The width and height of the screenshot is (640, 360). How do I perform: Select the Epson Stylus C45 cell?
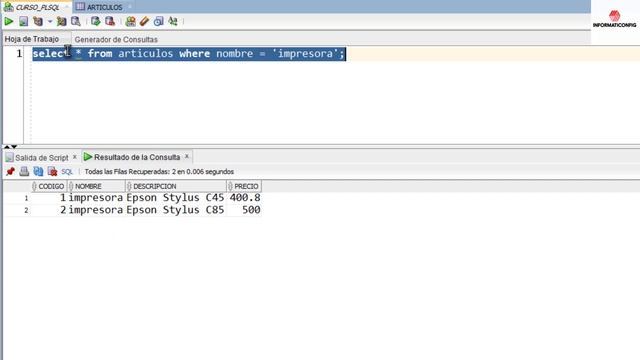pyautogui.click(x=175, y=198)
